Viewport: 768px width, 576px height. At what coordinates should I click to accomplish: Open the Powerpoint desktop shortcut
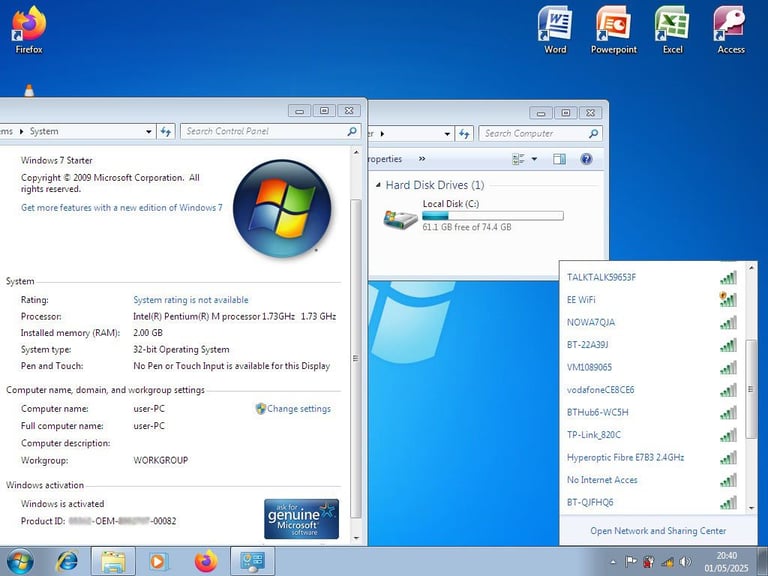click(x=614, y=29)
